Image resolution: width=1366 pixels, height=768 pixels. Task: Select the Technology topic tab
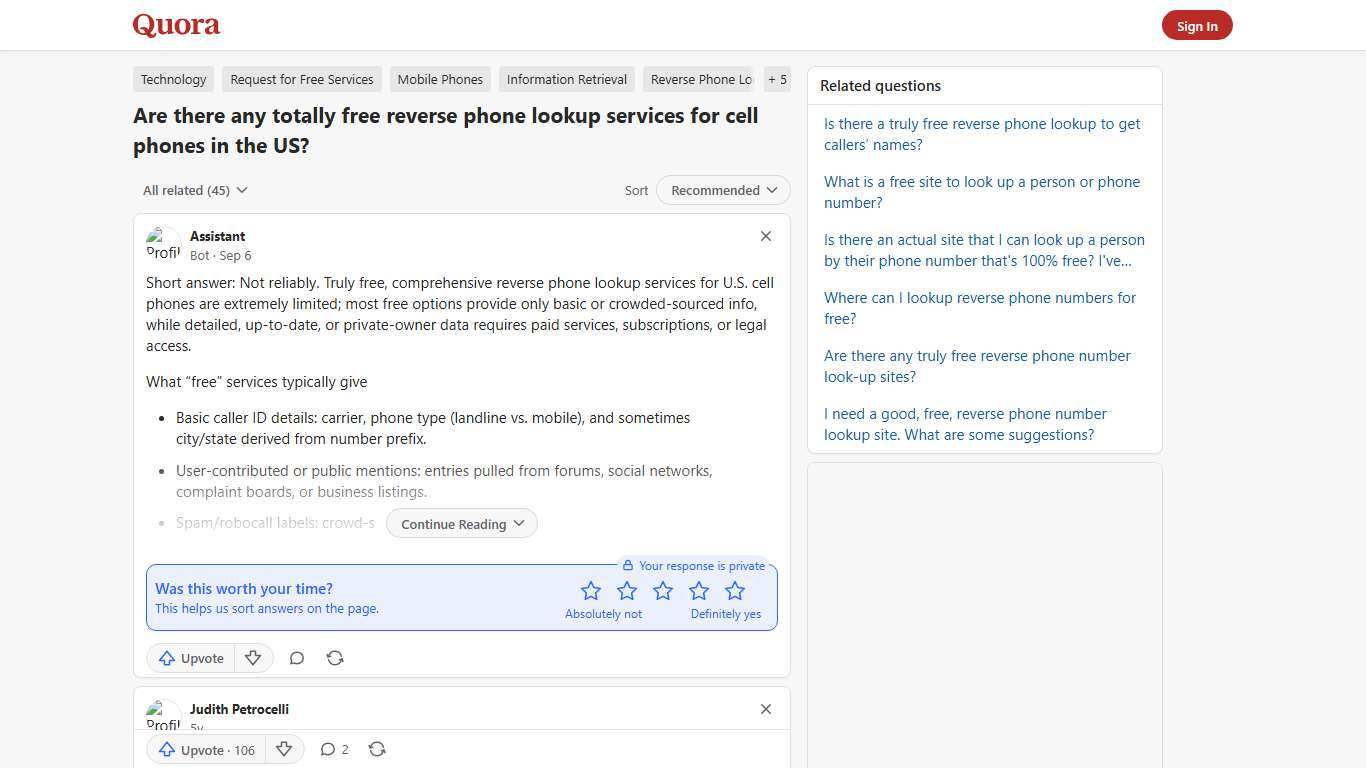point(173,79)
